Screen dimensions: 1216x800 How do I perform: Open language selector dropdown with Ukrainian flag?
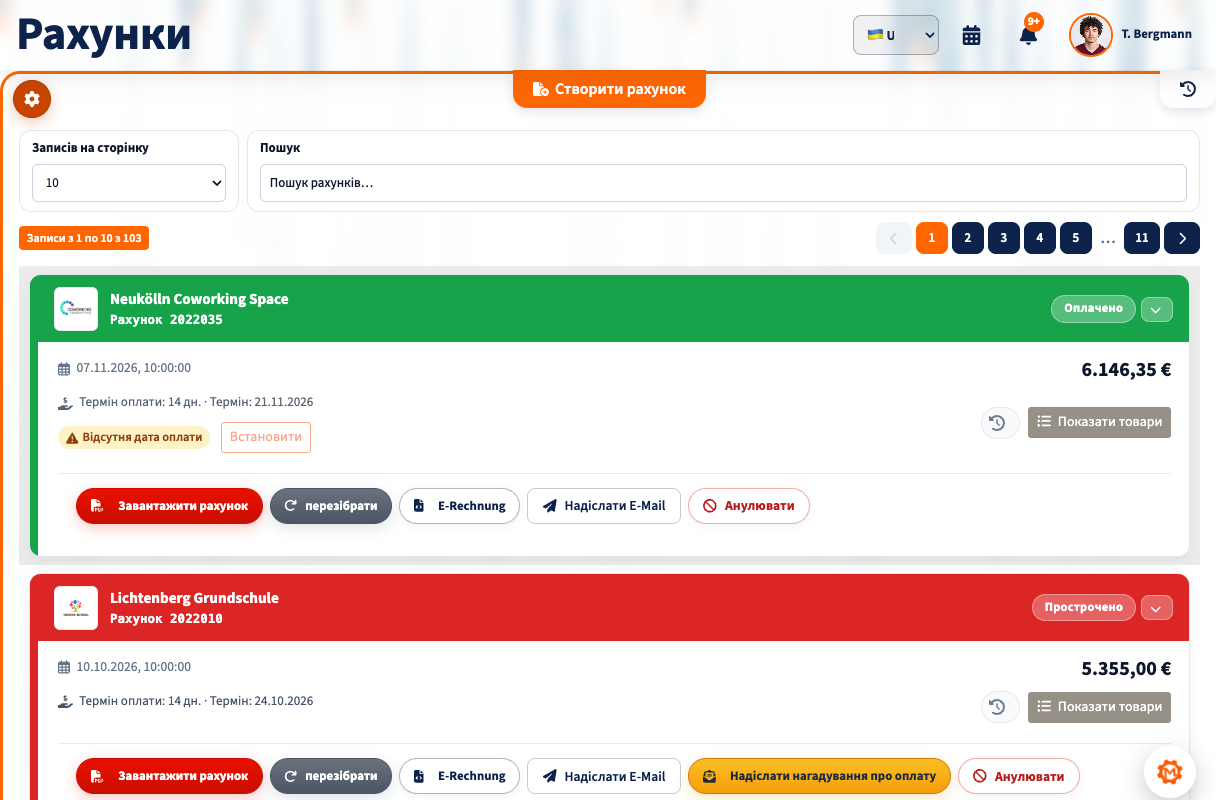point(896,35)
